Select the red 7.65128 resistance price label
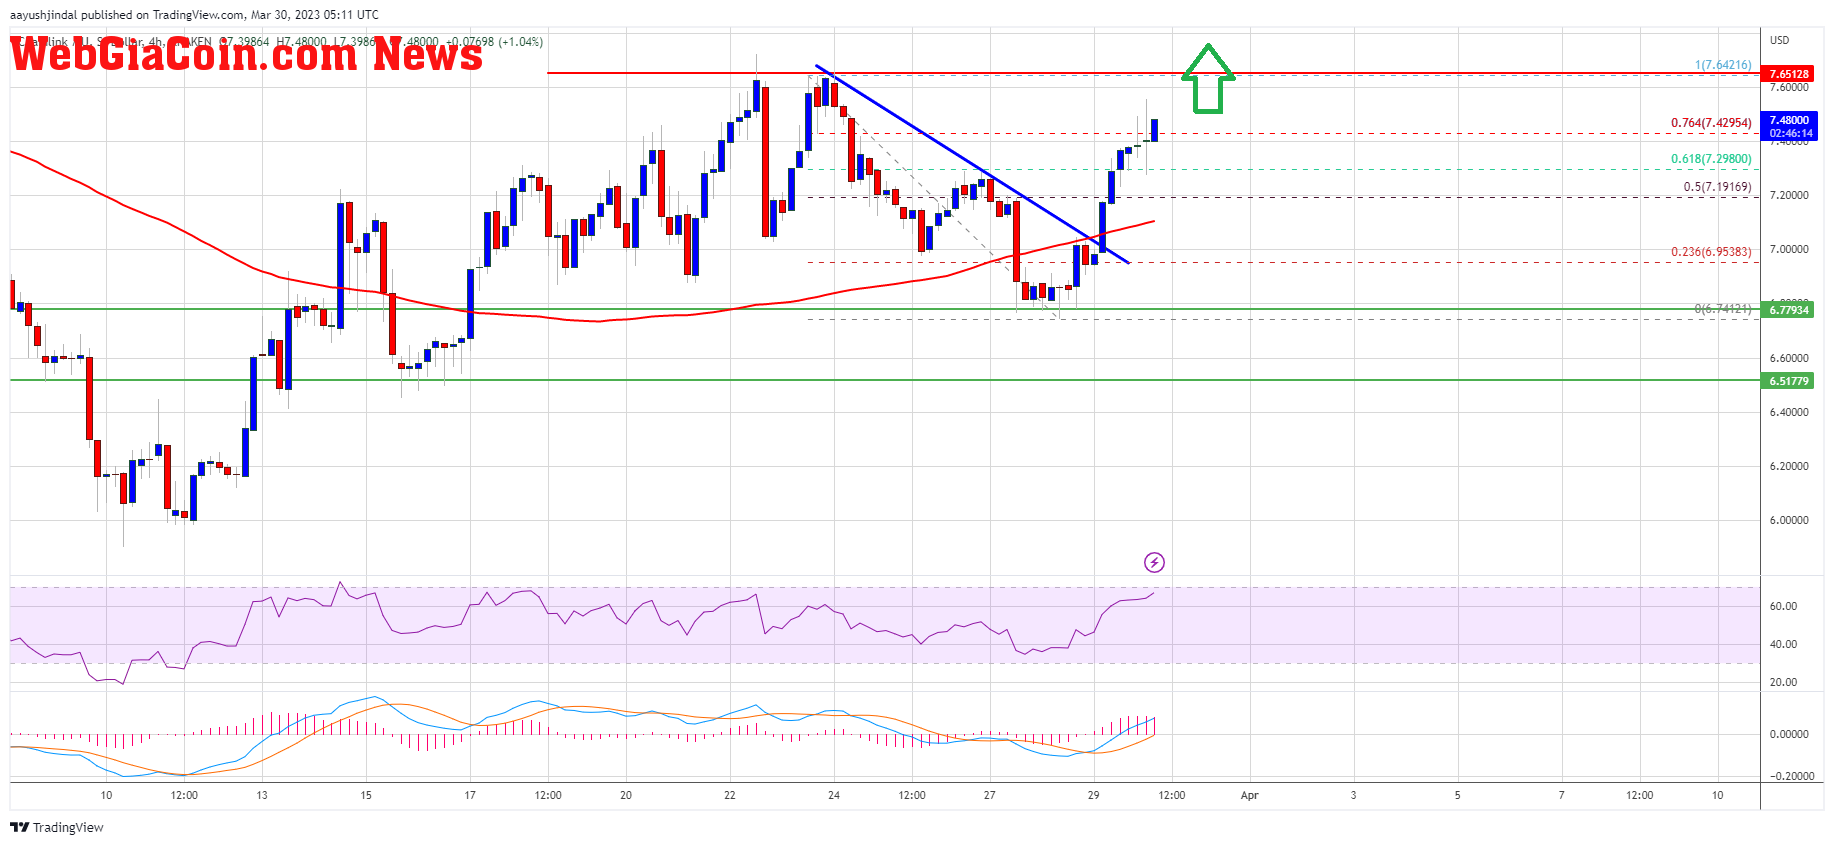Screen dimensions: 1834x845 pos(1789,74)
